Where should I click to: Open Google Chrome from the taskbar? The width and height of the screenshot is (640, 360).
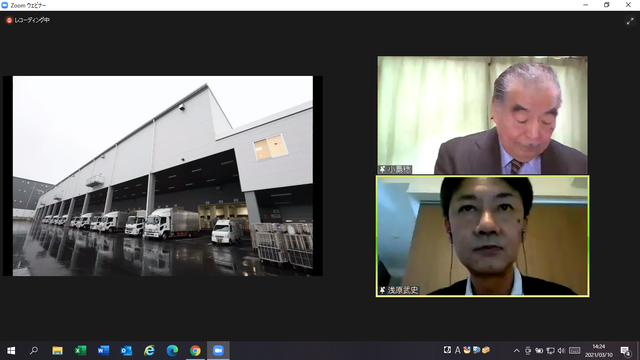click(195, 351)
